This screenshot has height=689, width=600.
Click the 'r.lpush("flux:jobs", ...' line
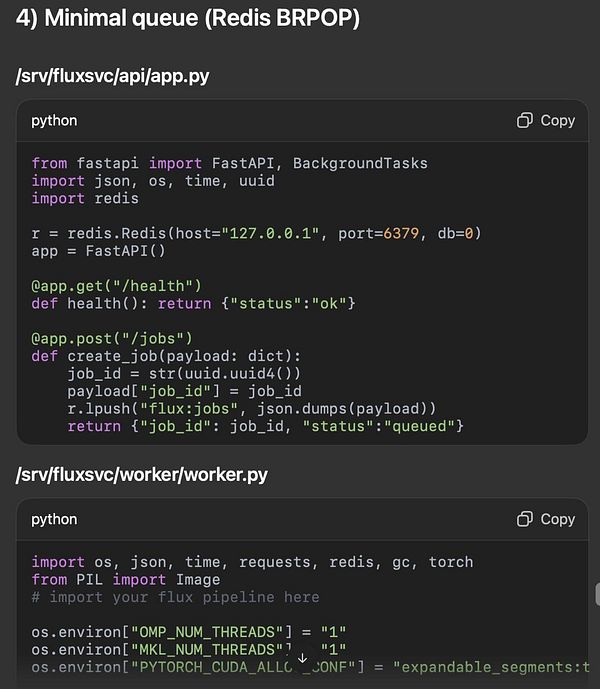tap(251, 409)
